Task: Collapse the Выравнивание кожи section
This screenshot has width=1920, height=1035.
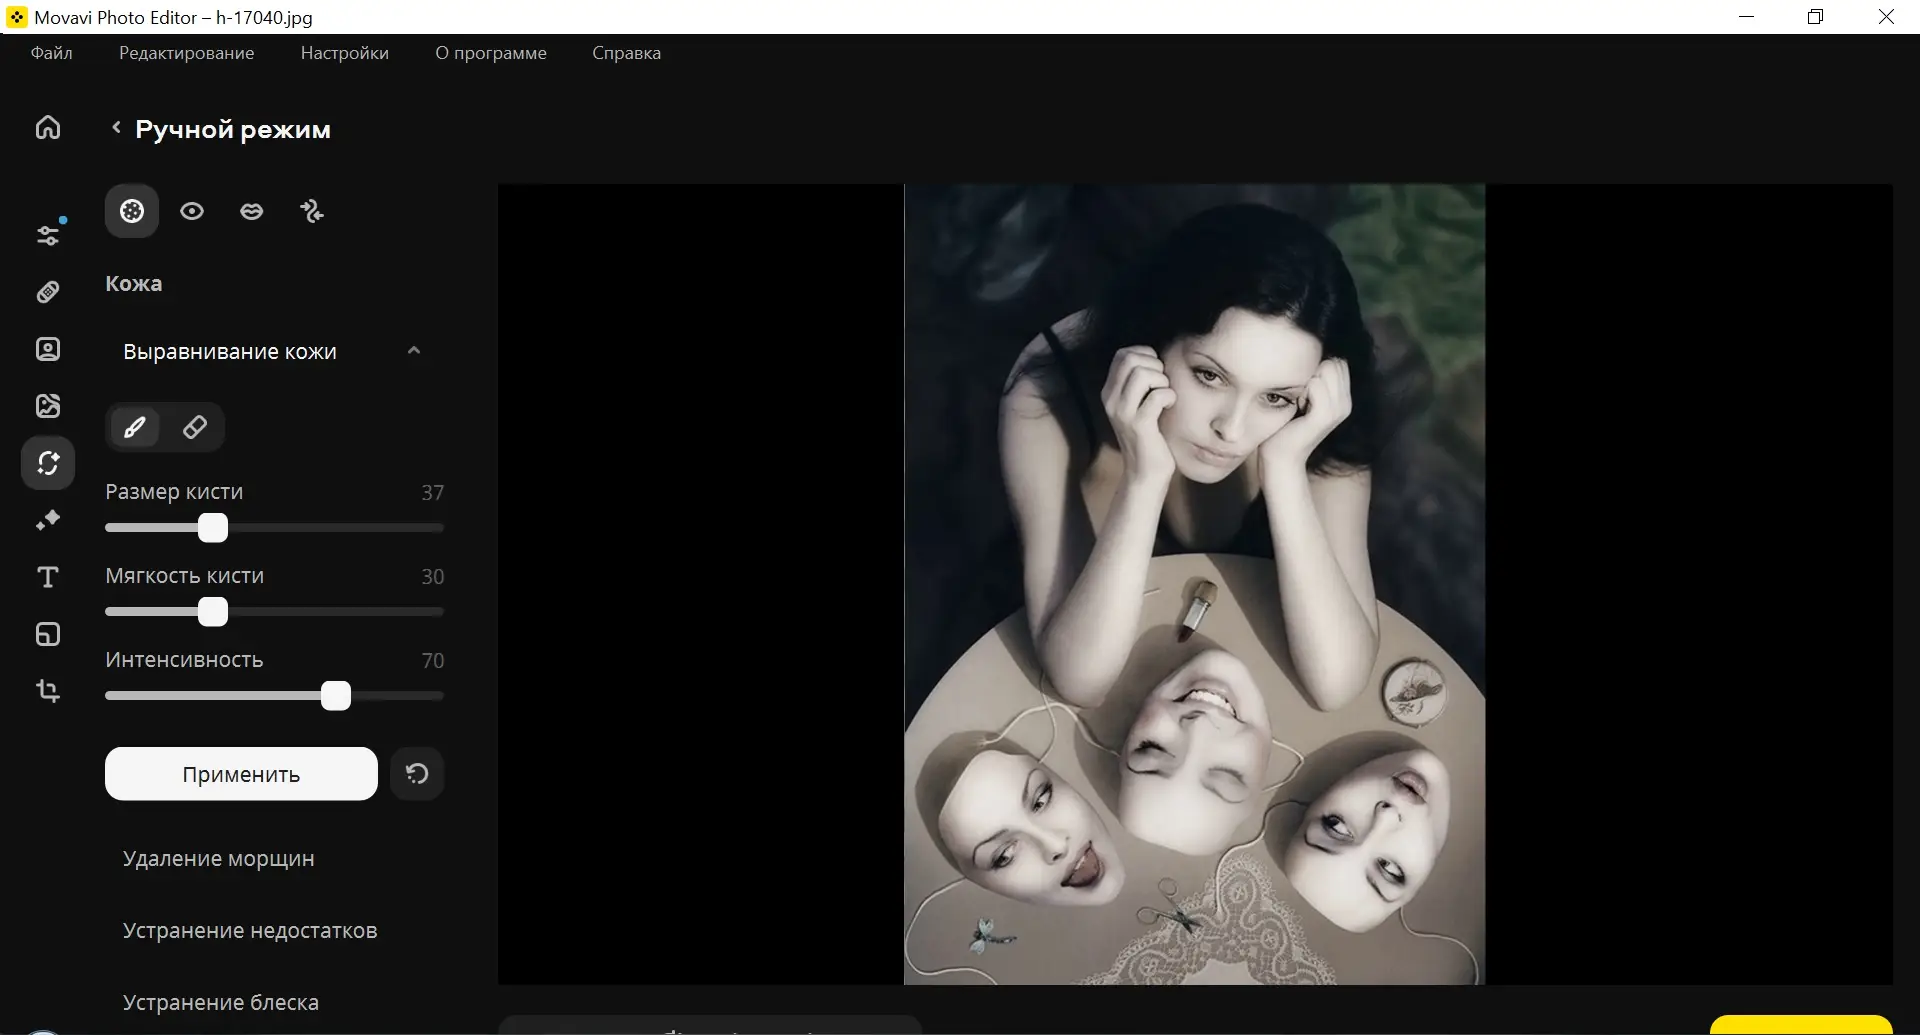Action: click(414, 351)
